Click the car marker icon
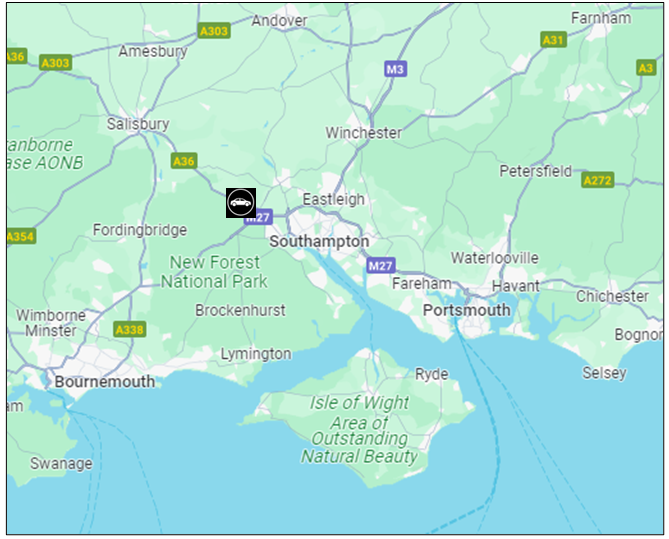Viewport: 669px width, 539px height. click(x=241, y=203)
